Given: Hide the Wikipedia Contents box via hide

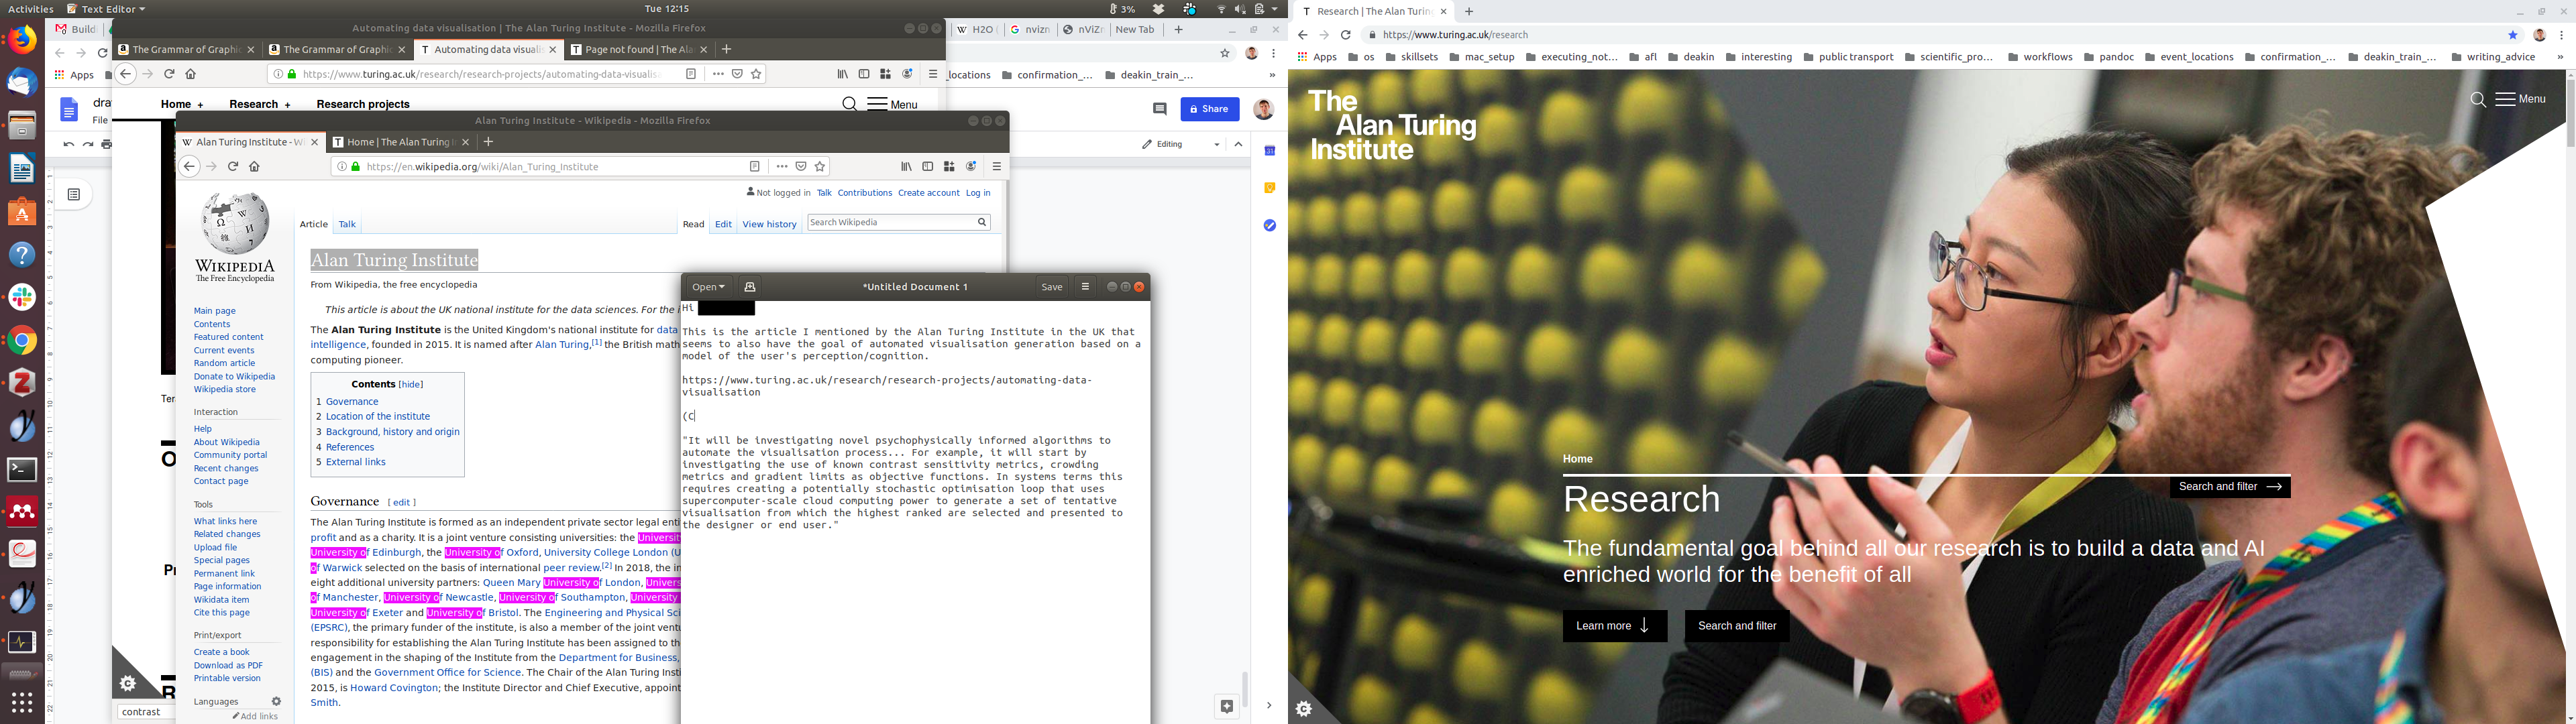Looking at the screenshot, I should [x=411, y=384].
